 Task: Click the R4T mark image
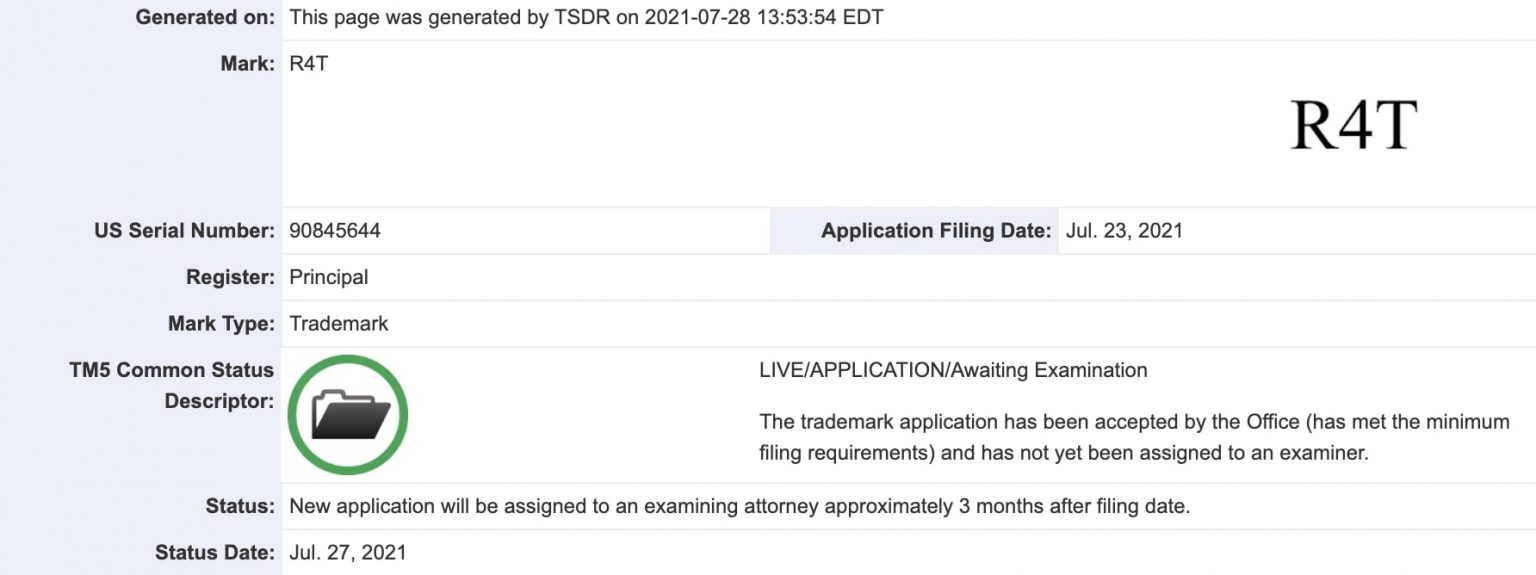(x=1354, y=125)
